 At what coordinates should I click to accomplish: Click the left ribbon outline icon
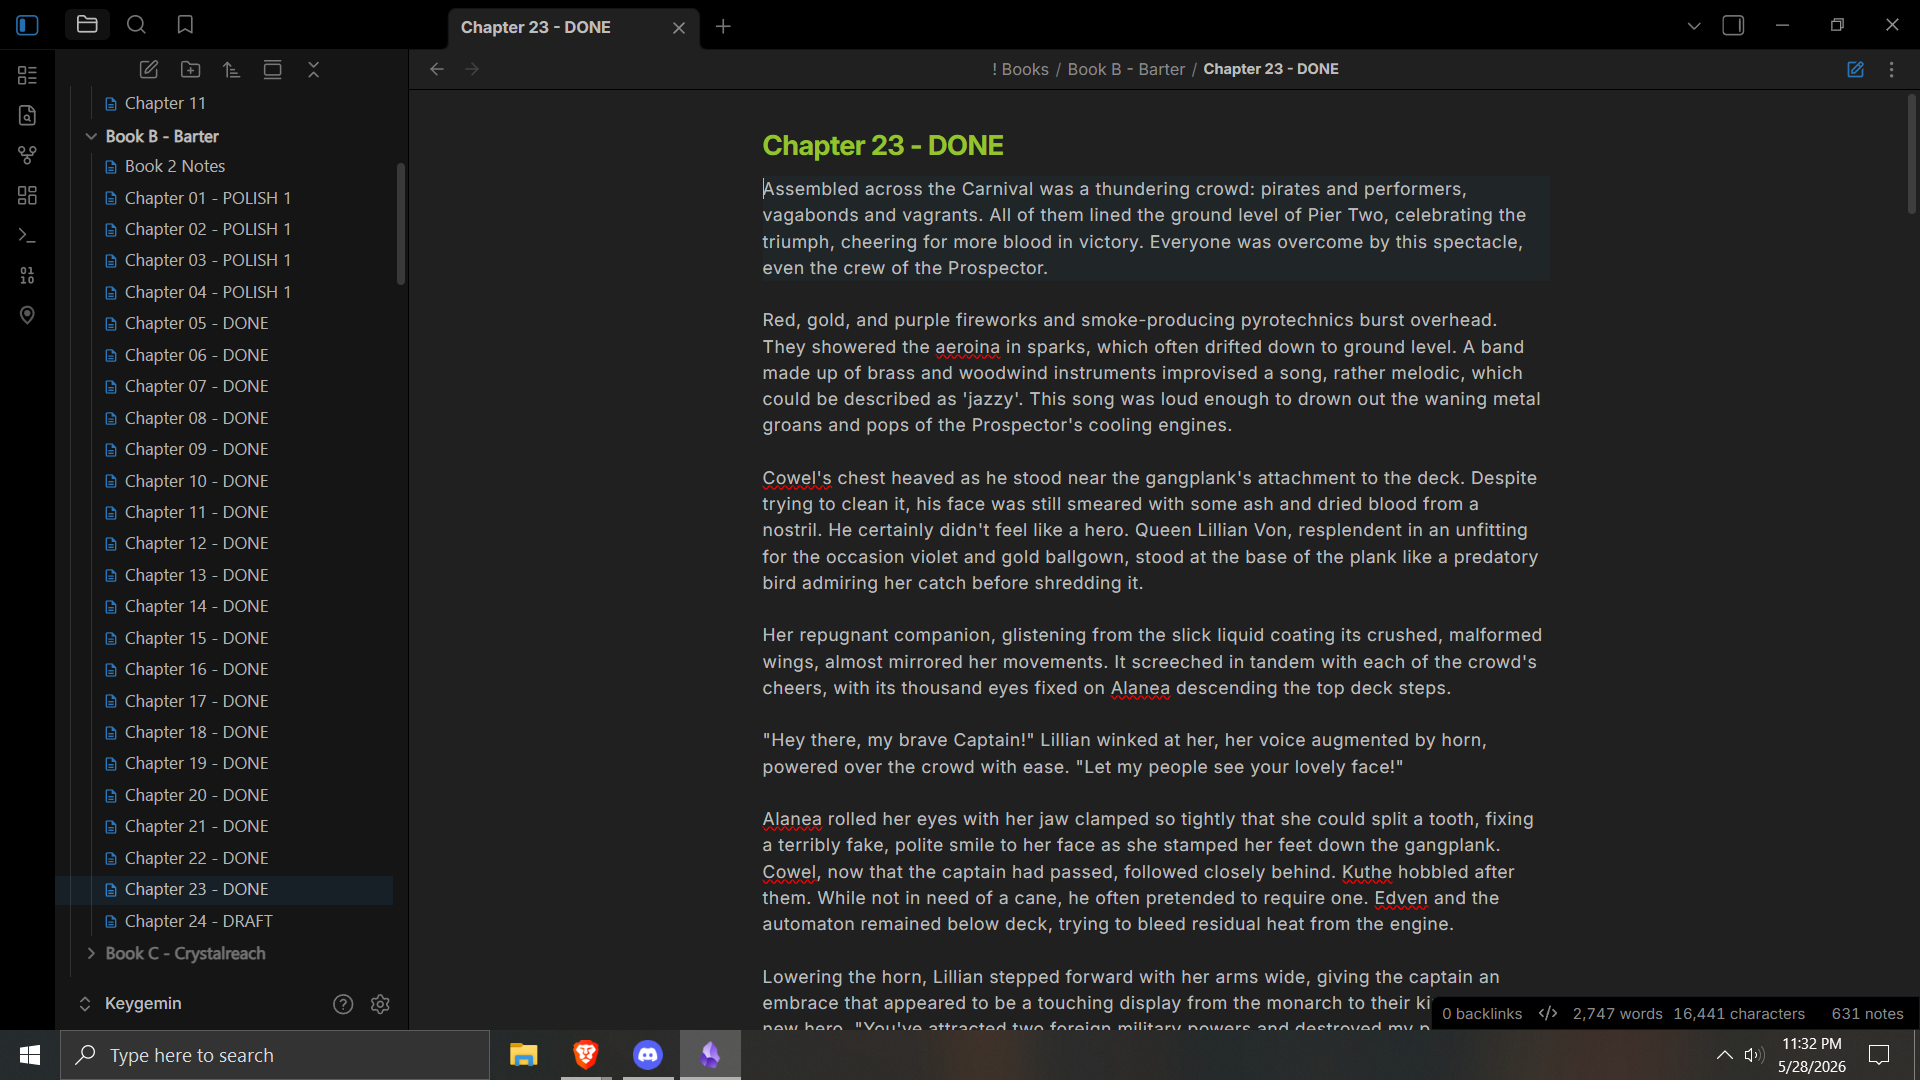click(27, 75)
